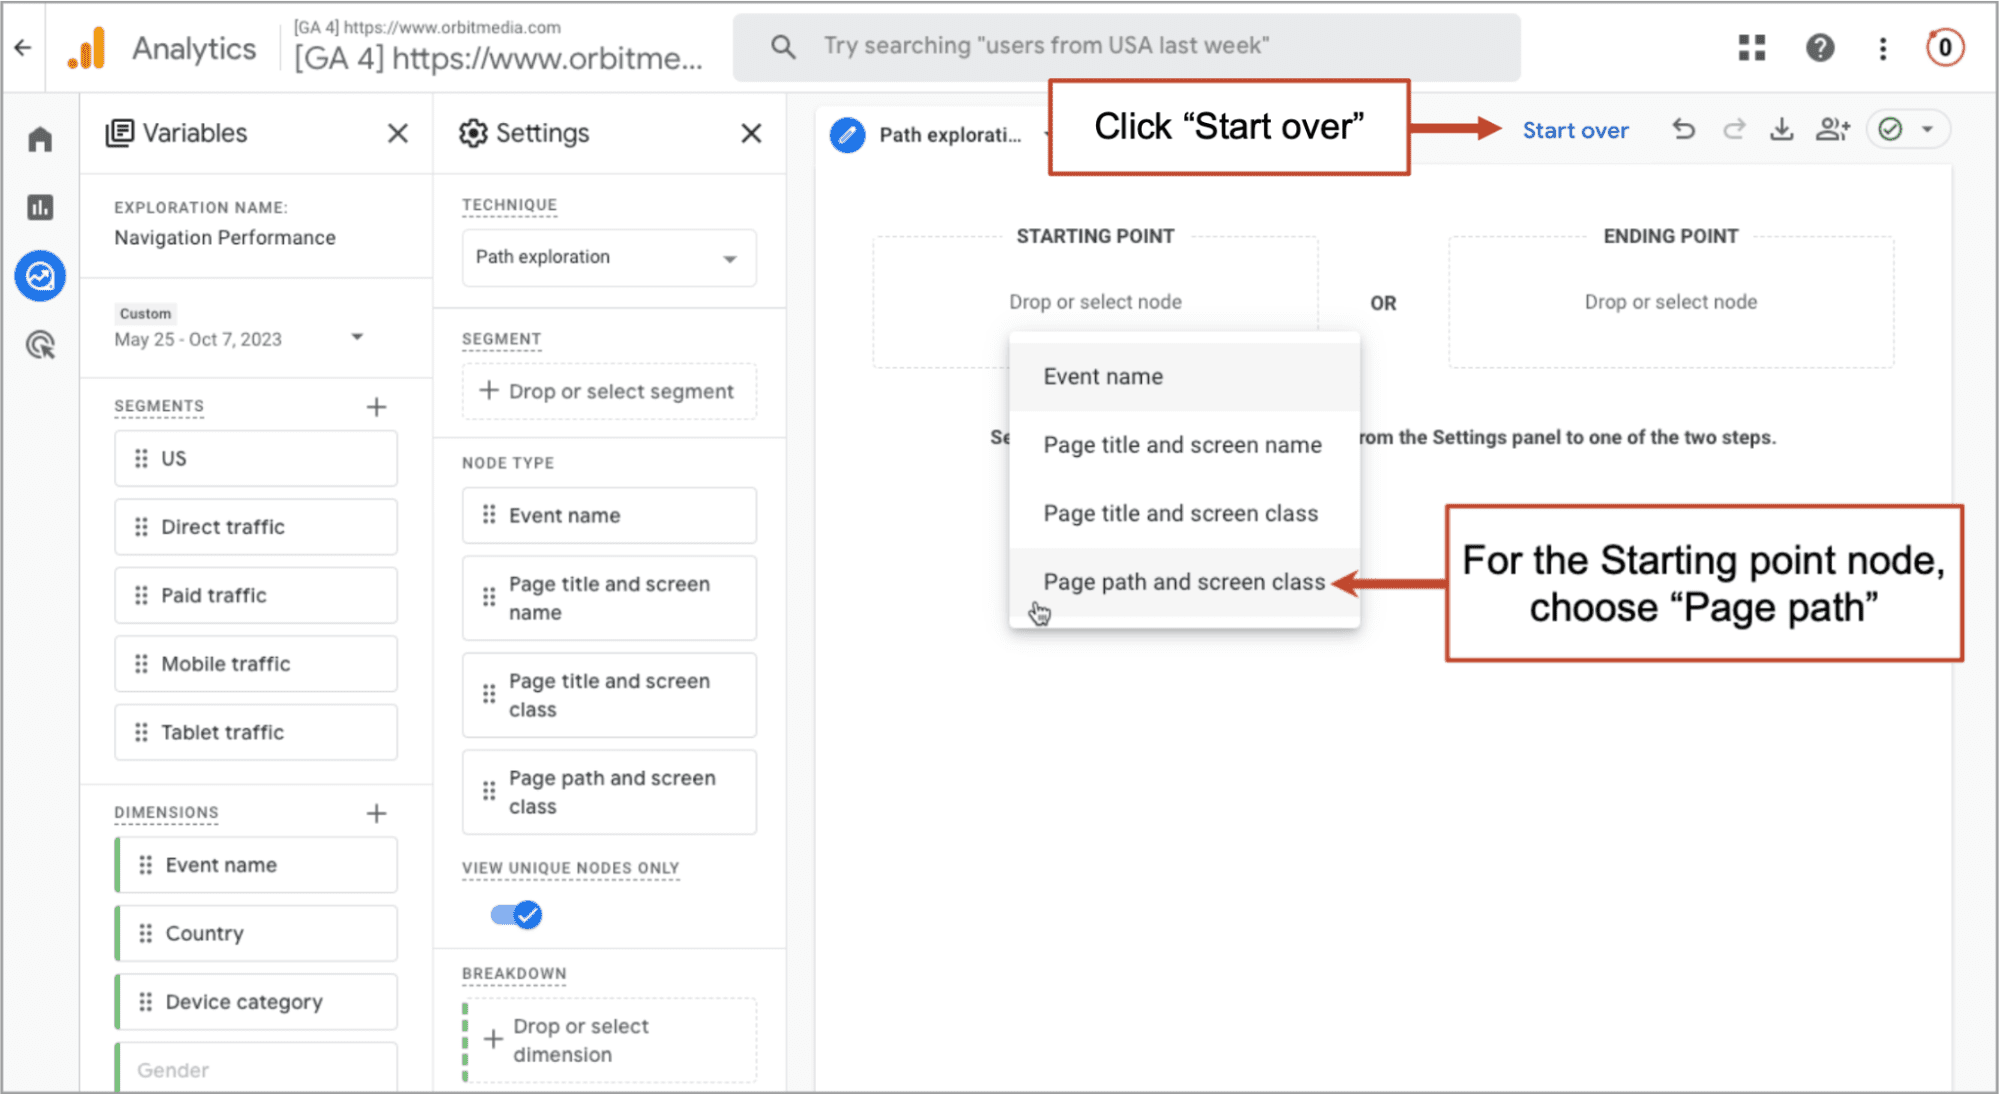Click the undo arrow icon
Screen dimensions: 1999x1095
point(1684,130)
